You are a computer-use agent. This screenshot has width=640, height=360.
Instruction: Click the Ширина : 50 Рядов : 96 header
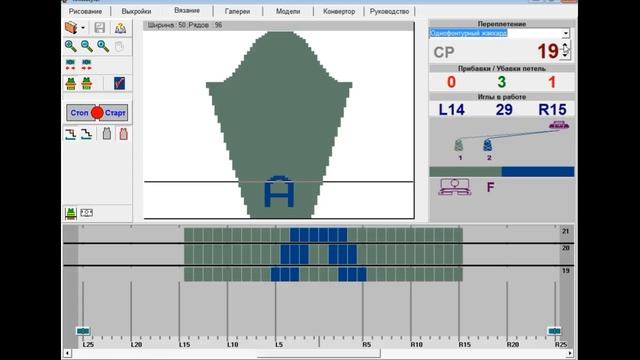click(x=185, y=25)
